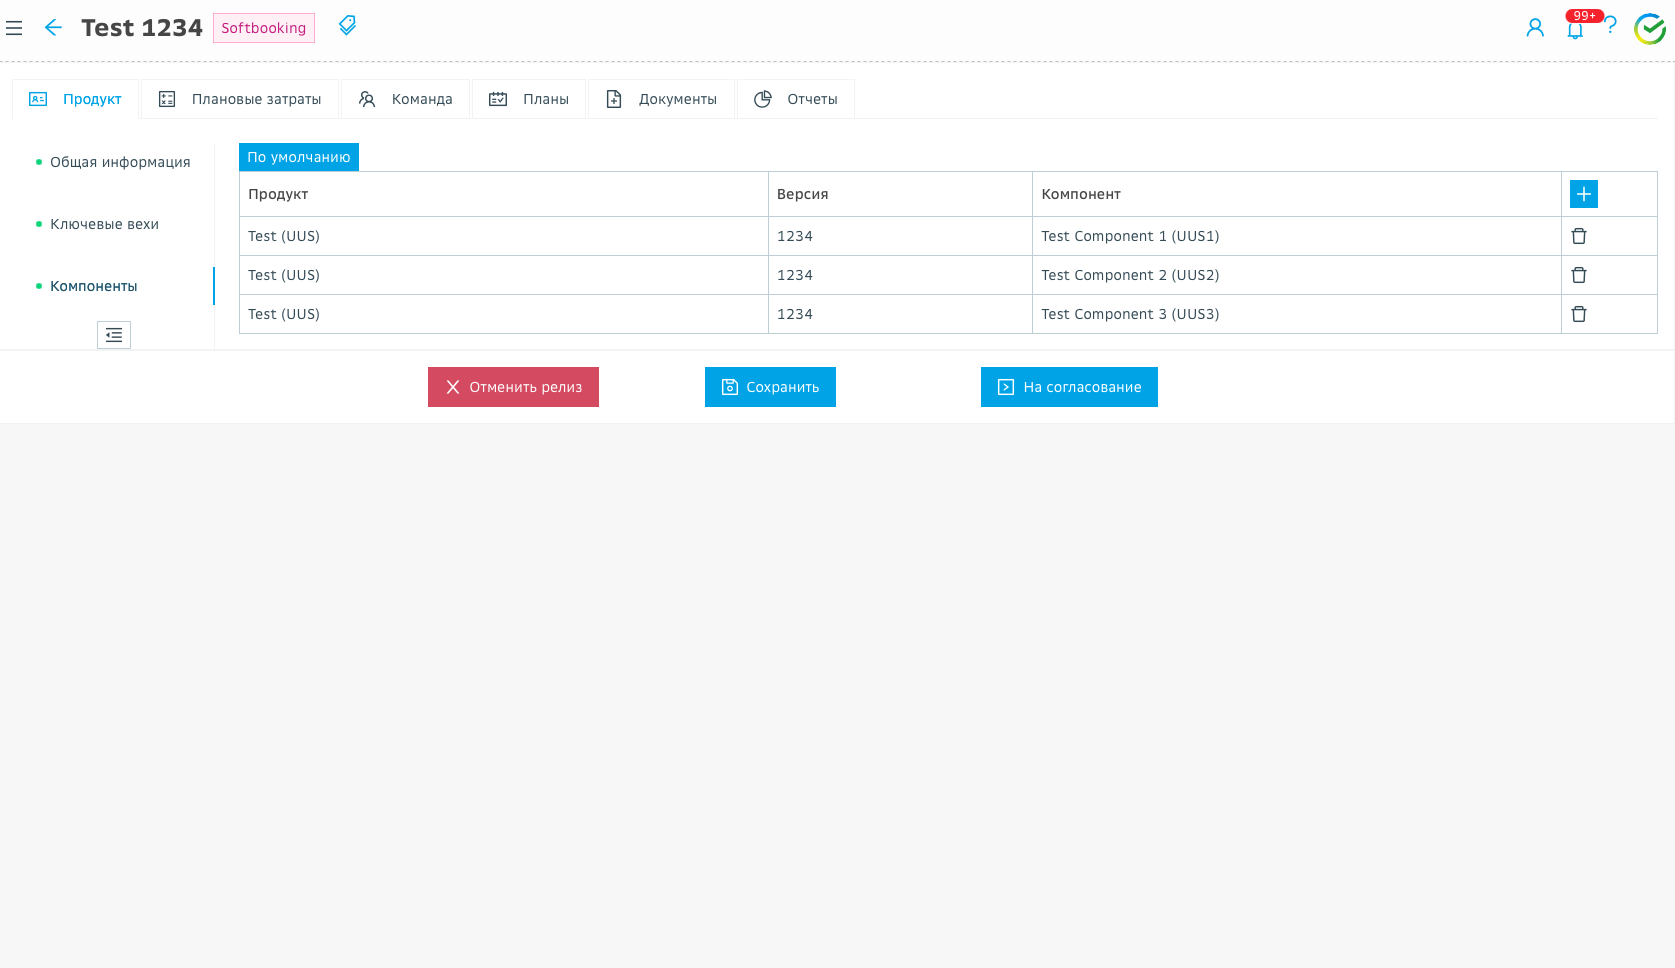Open notifications bell with 99+ badge
1675x968 pixels.
1575,29
